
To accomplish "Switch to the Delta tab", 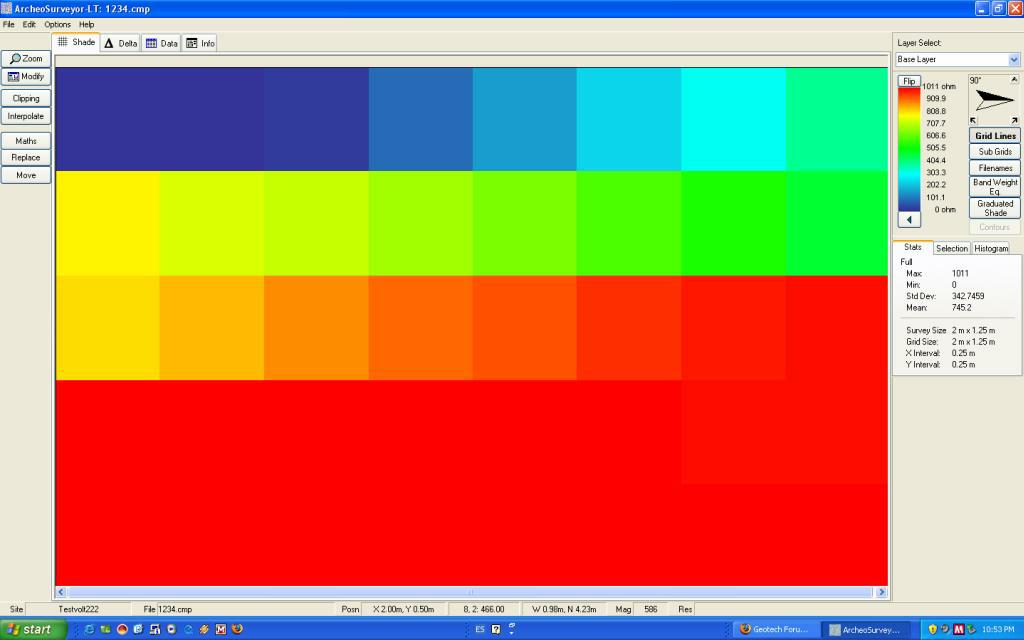I will (121, 43).
